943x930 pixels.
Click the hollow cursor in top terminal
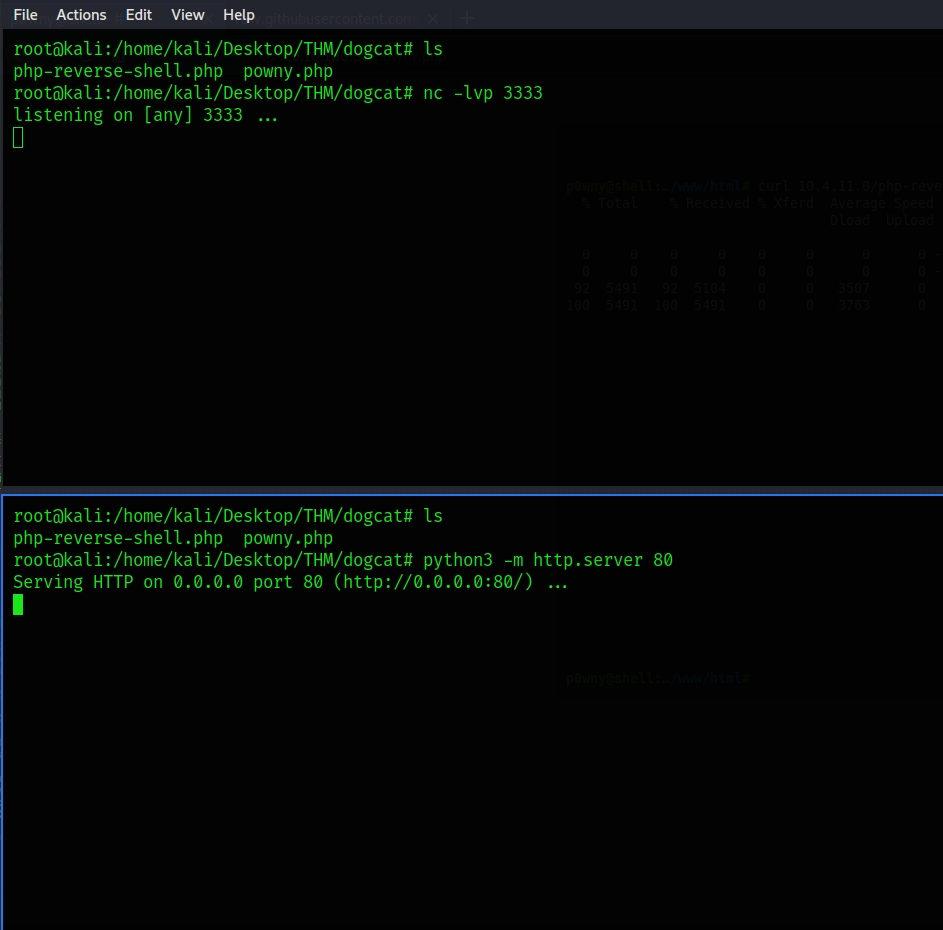click(18, 138)
